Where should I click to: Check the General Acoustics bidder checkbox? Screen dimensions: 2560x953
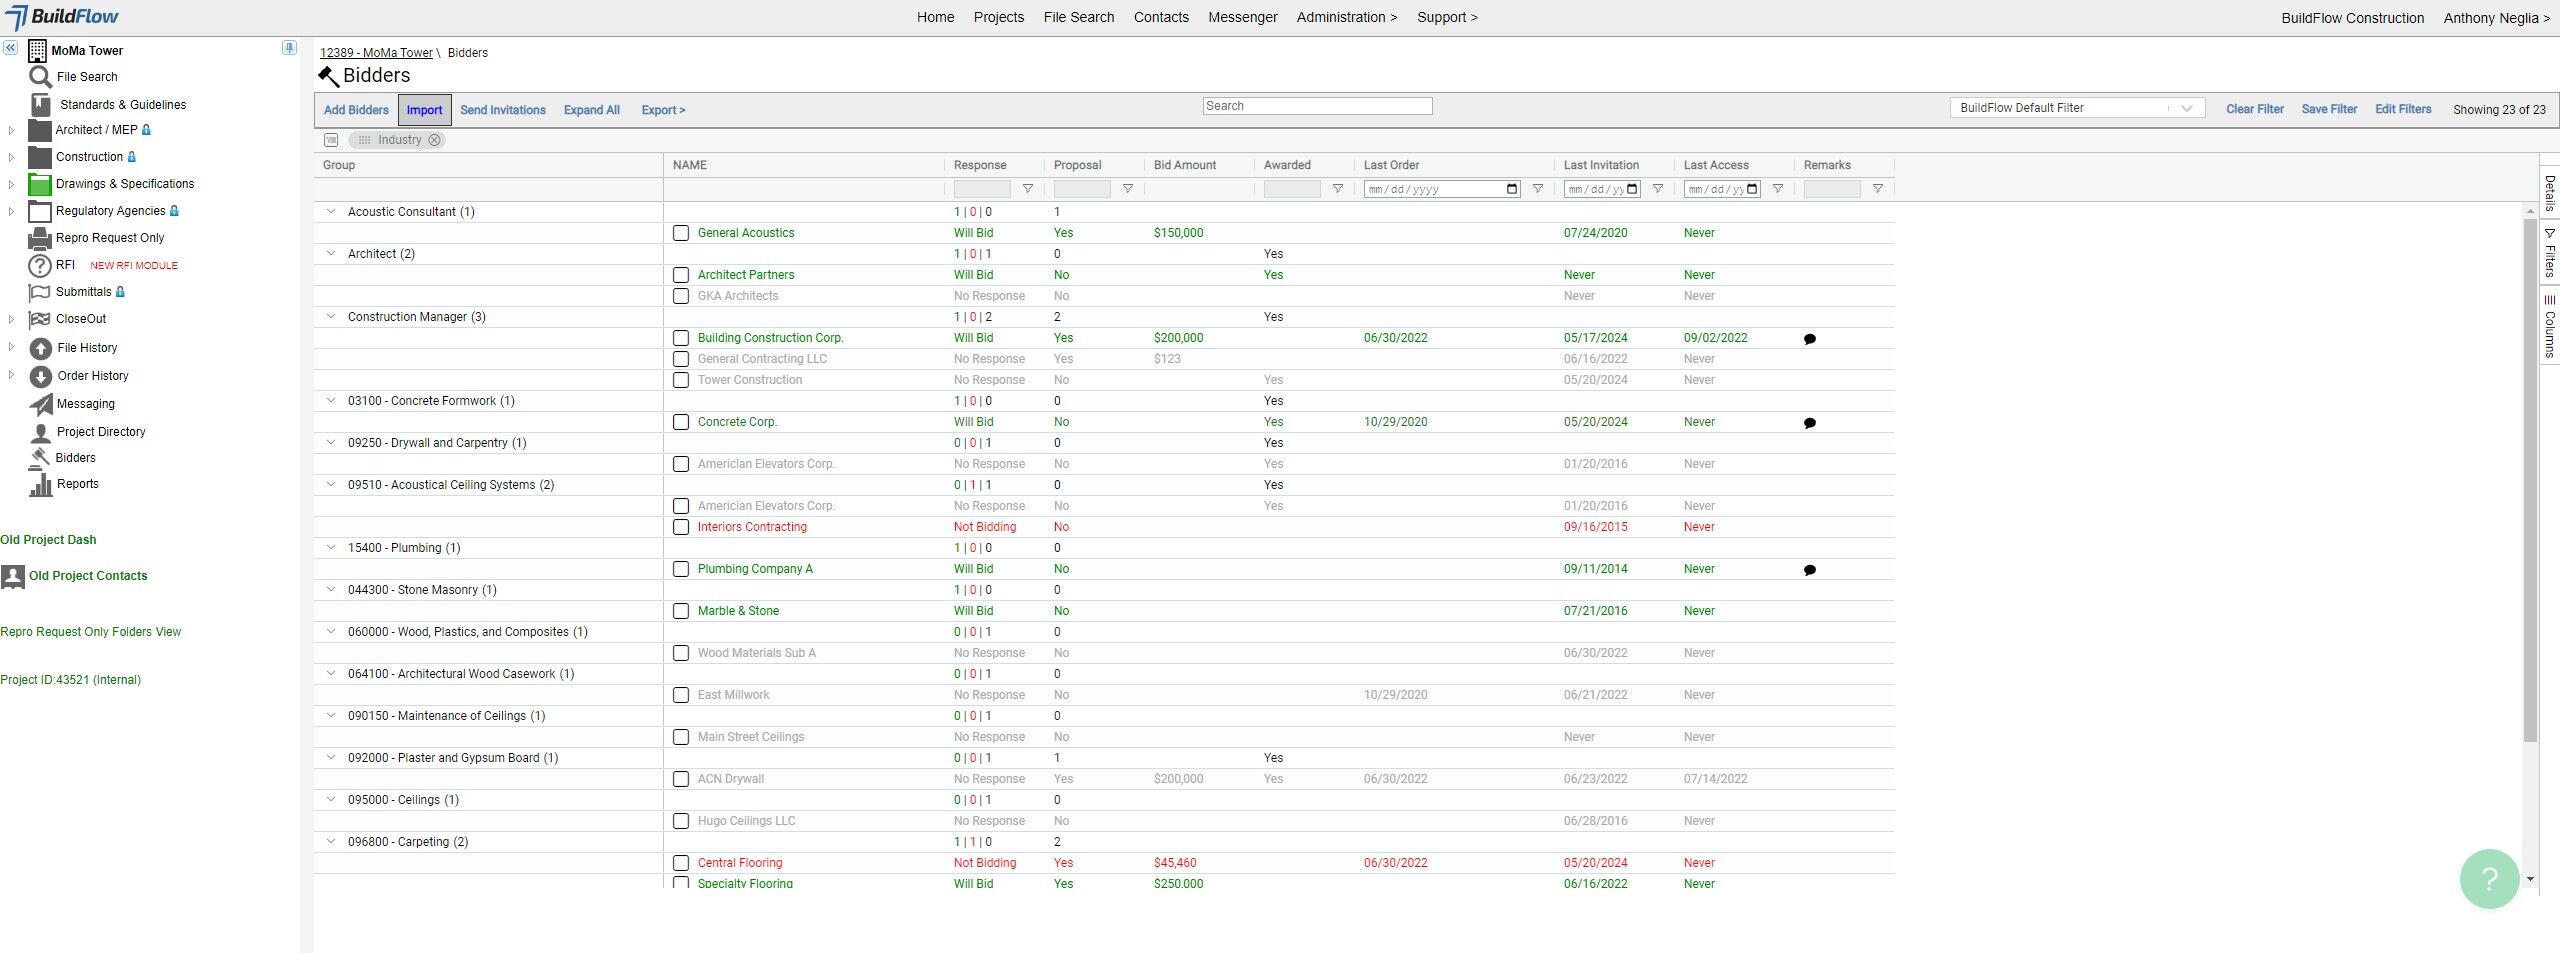[681, 233]
